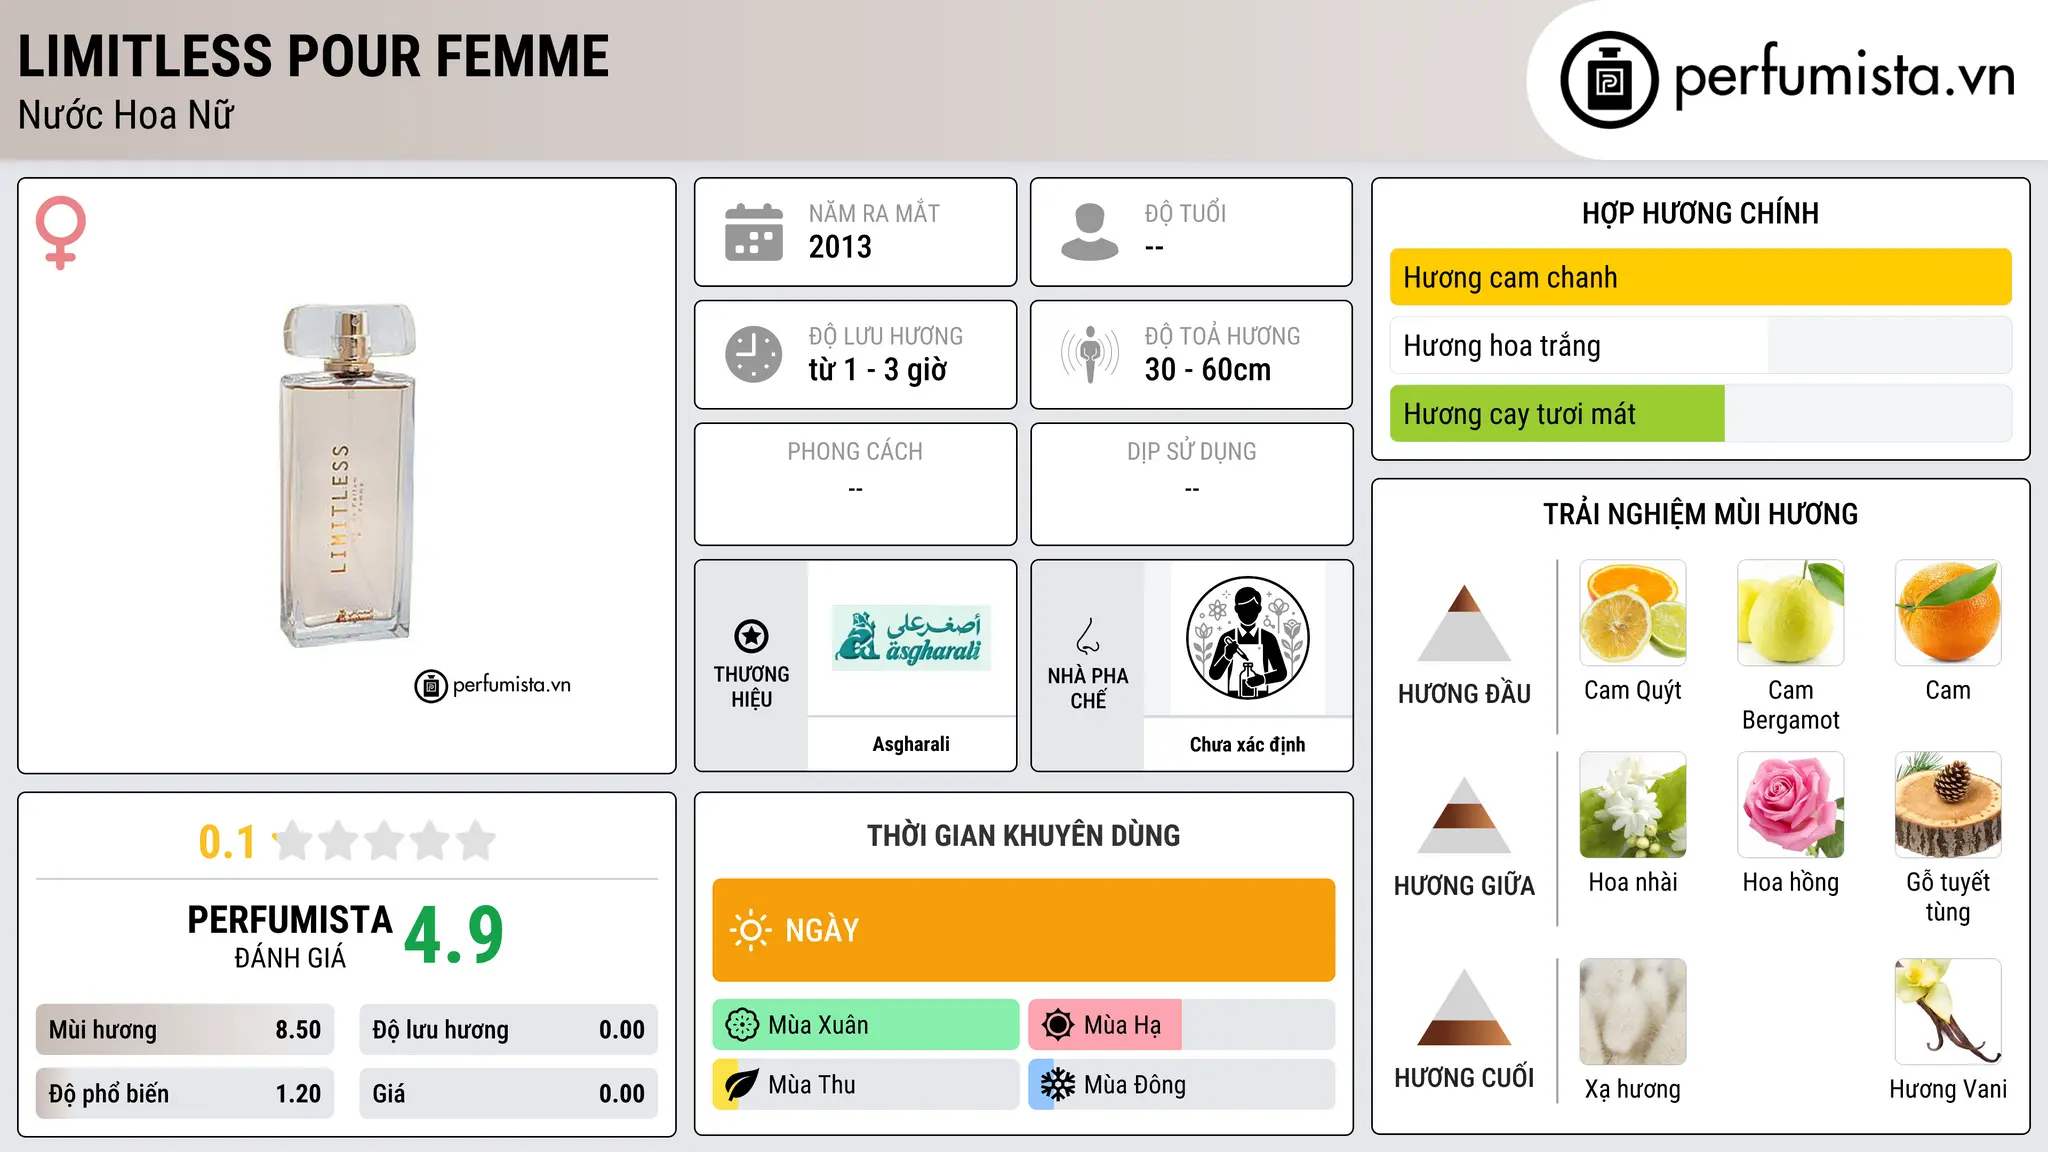Click the Hợp hương chính heading
This screenshot has width=2048, height=1152.
pos(1700,213)
